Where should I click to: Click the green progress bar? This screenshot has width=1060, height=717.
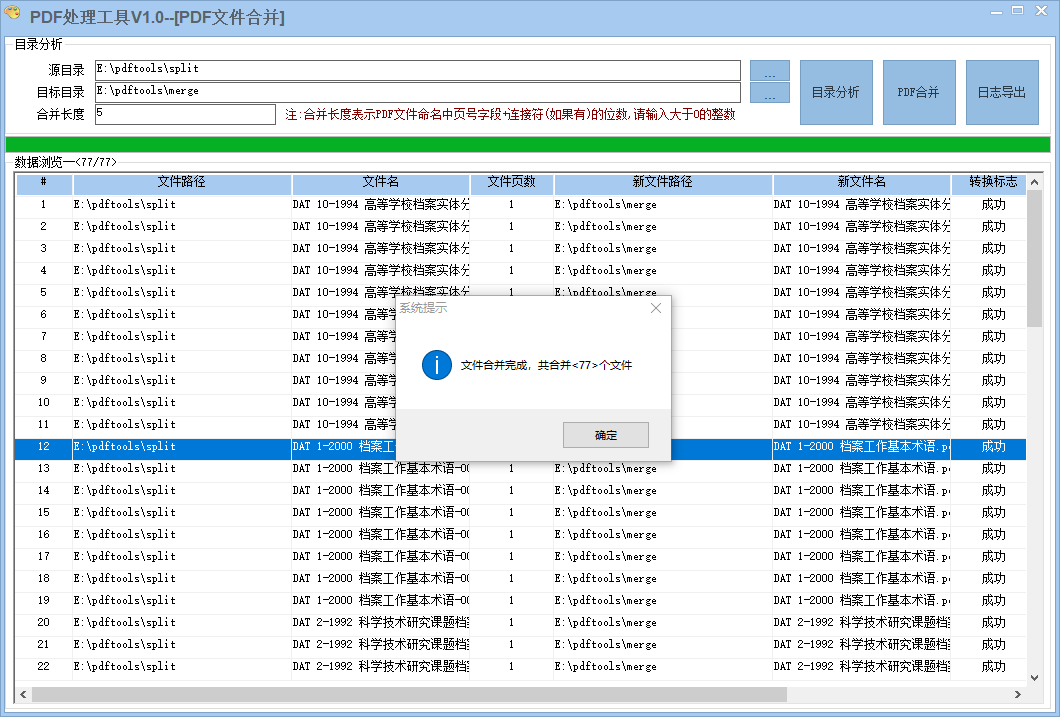(x=528, y=144)
